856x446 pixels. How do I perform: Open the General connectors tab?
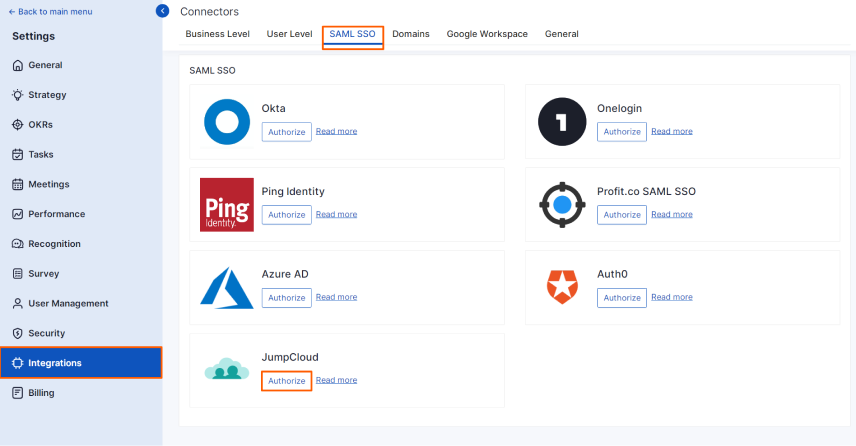[x=561, y=34]
